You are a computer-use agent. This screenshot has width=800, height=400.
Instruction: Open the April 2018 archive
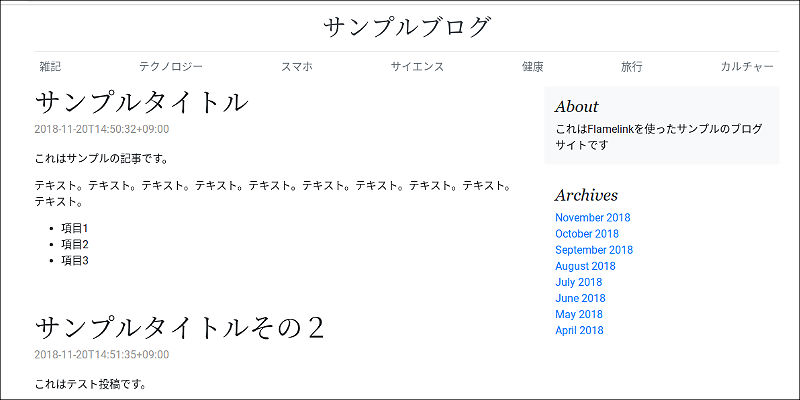point(579,330)
